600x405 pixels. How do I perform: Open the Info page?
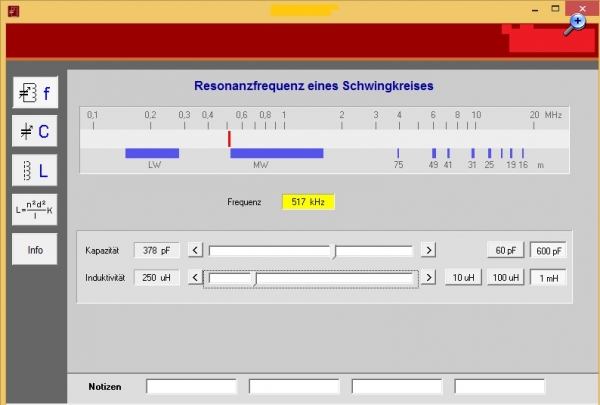[34, 249]
